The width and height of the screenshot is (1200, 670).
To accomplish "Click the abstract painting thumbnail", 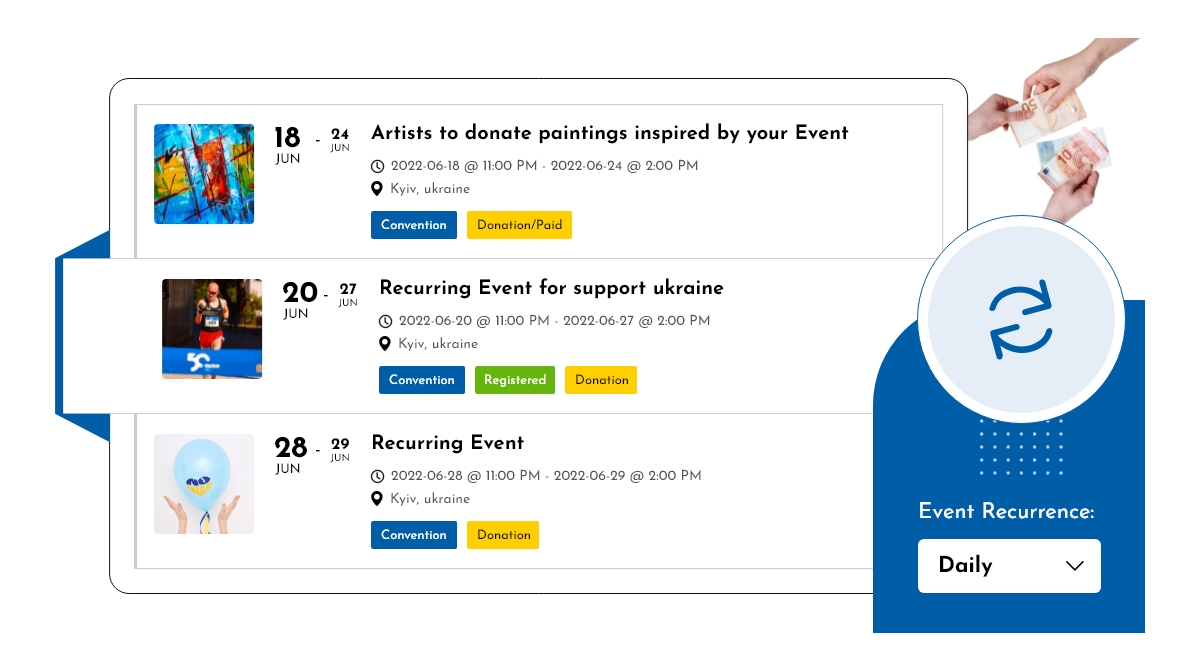I will 203,173.
